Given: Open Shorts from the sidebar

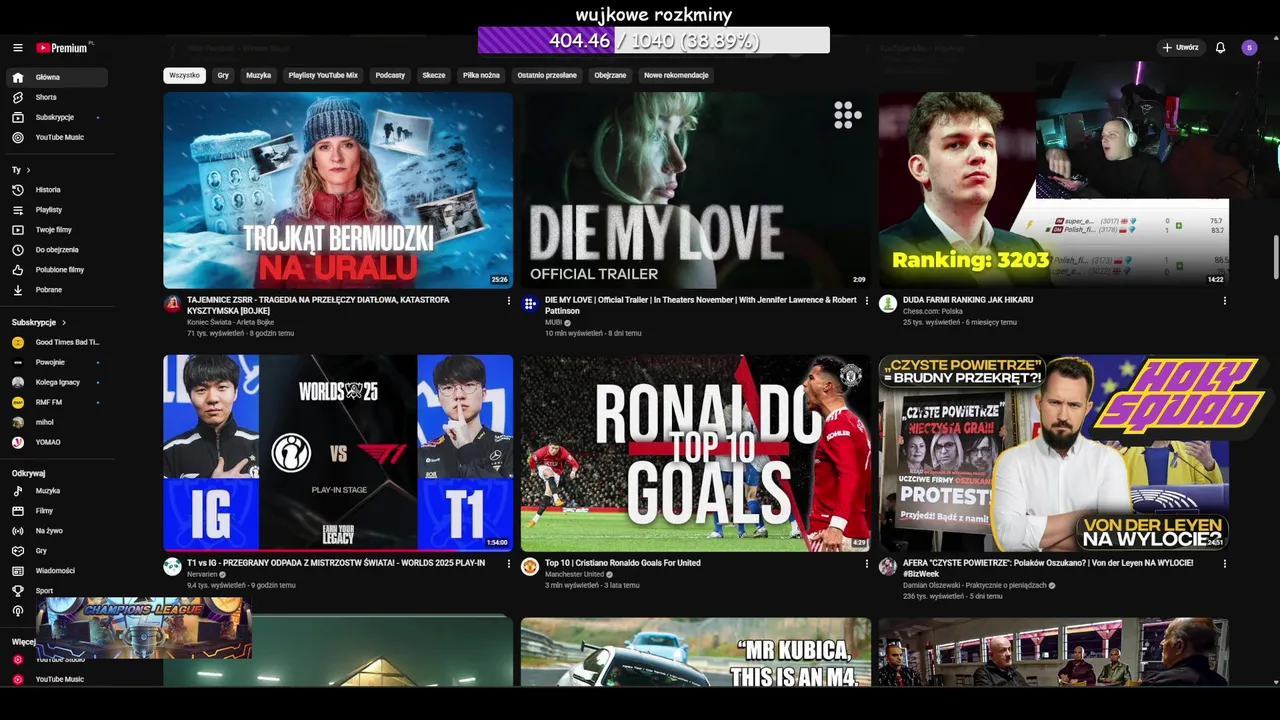Looking at the screenshot, I should 56,97.
